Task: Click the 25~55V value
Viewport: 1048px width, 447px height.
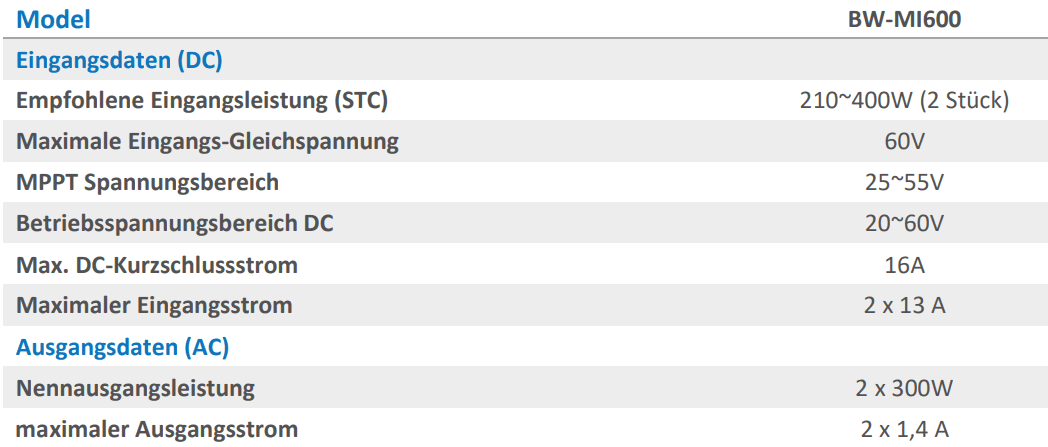Action: (x=904, y=182)
